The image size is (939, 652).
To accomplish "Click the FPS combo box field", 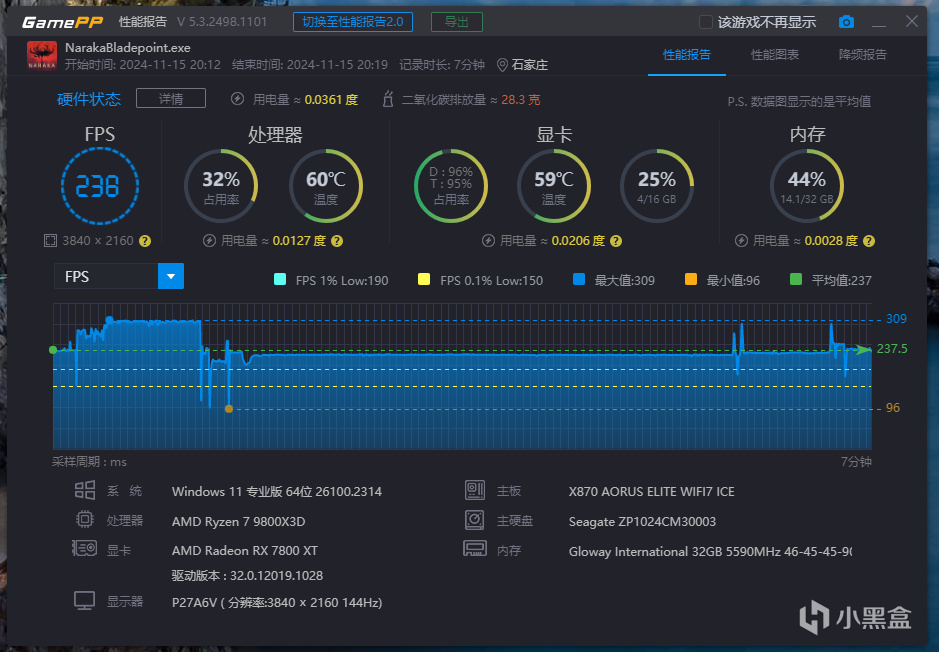I will click(x=119, y=276).
